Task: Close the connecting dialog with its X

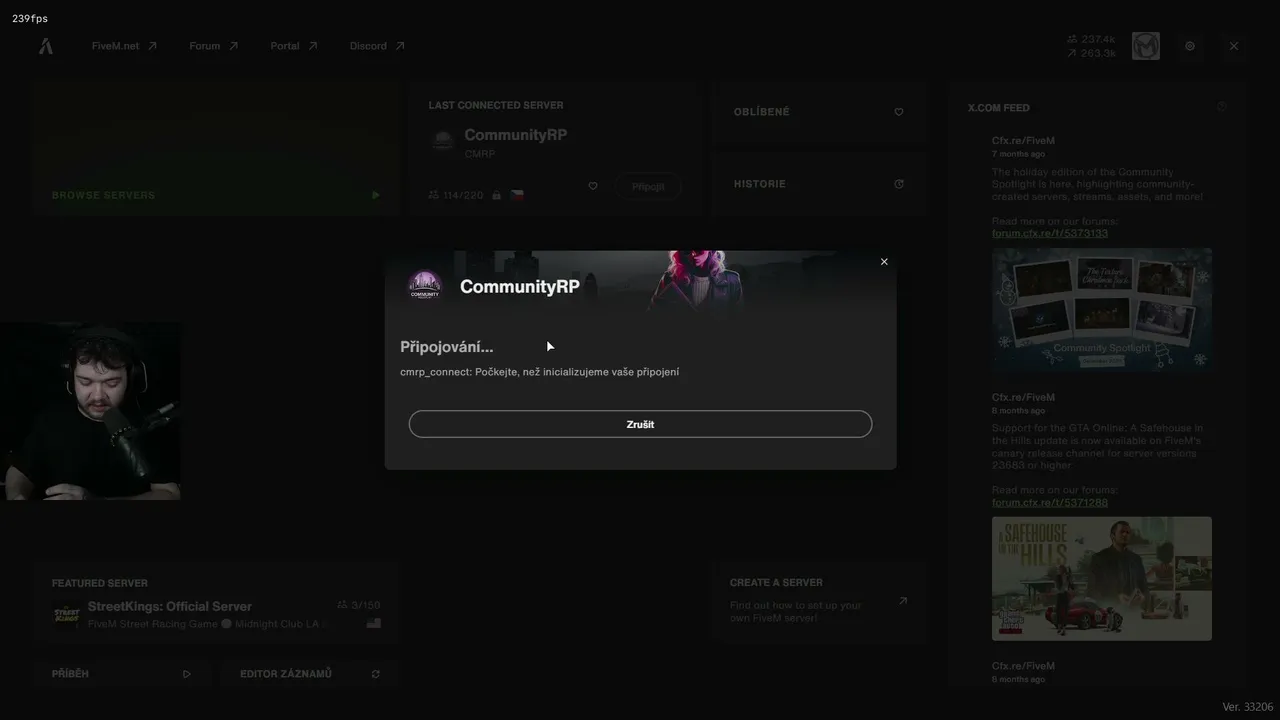Action: (884, 262)
